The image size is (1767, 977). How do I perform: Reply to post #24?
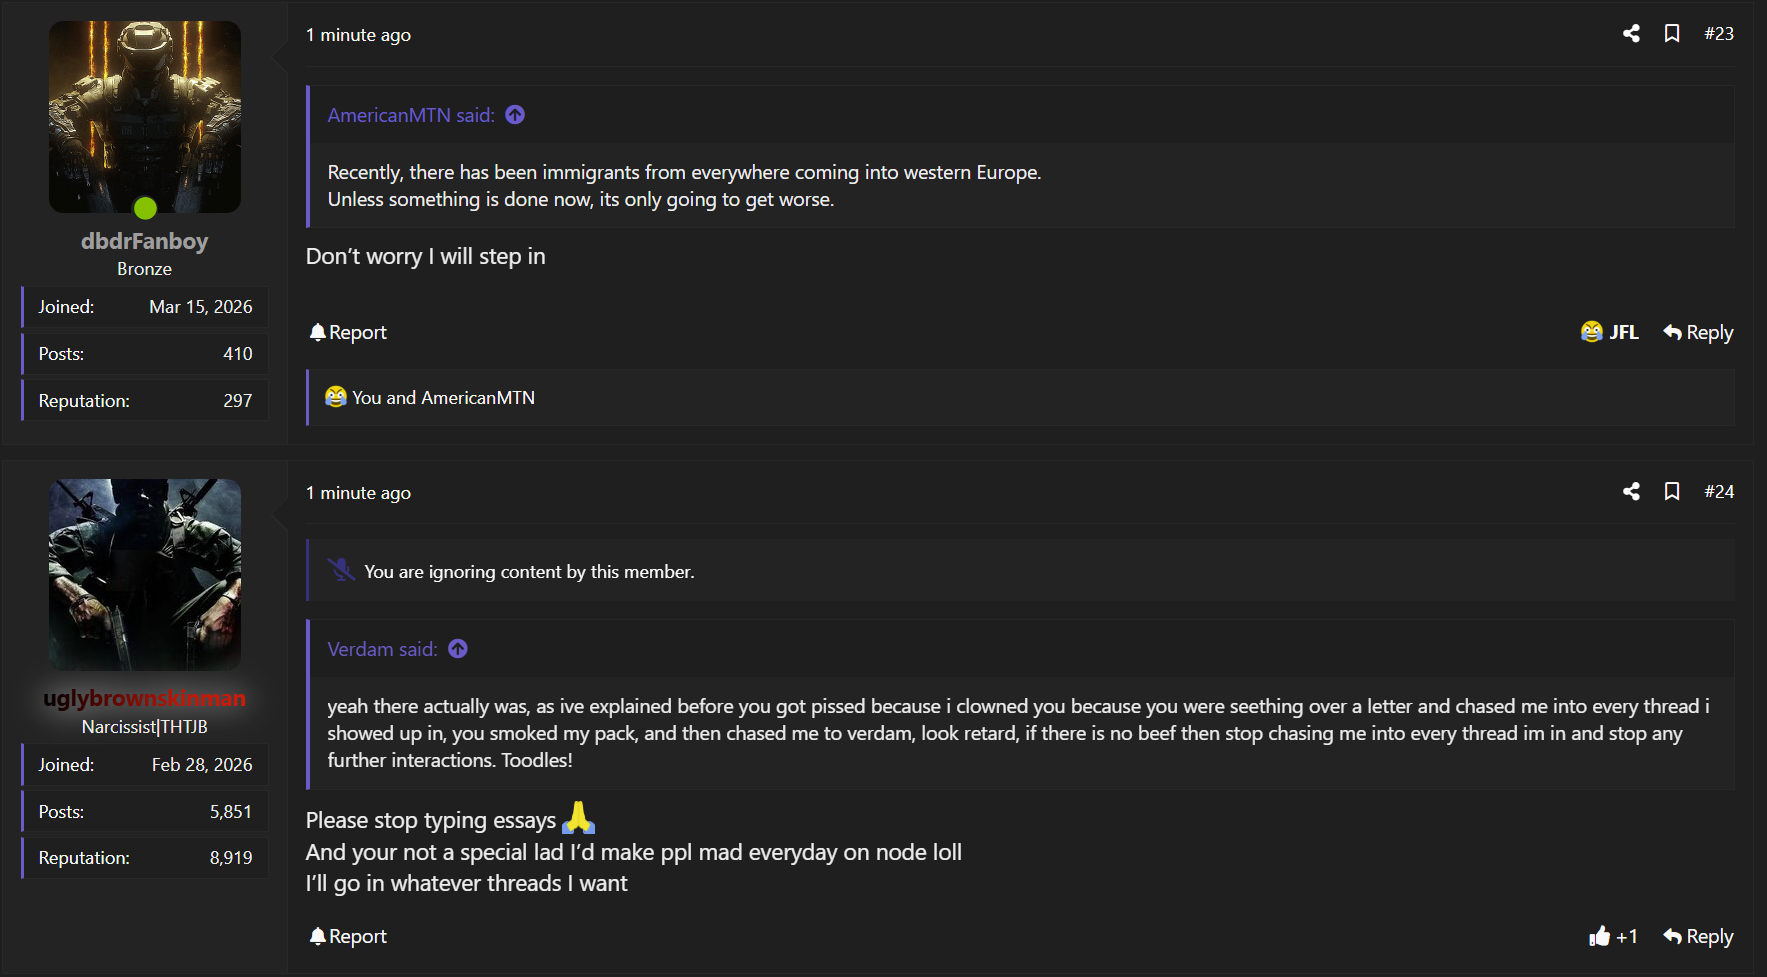(x=1698, y=936)
